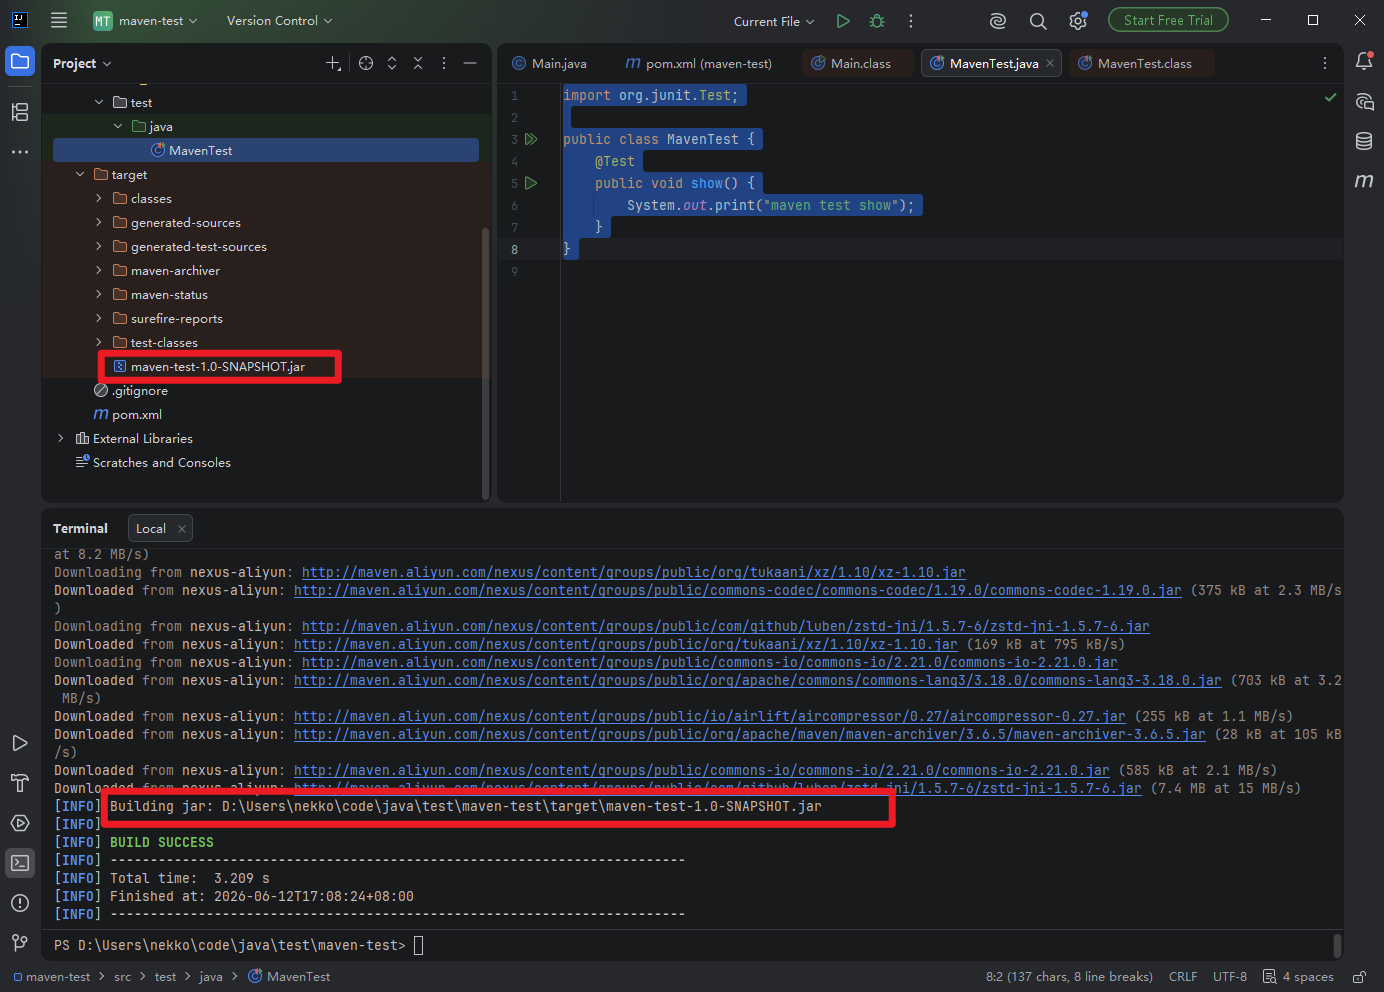Expand the surefire-reports folder
The width and height of the screenshot is (1384, 992).
[x=99, y=318]
